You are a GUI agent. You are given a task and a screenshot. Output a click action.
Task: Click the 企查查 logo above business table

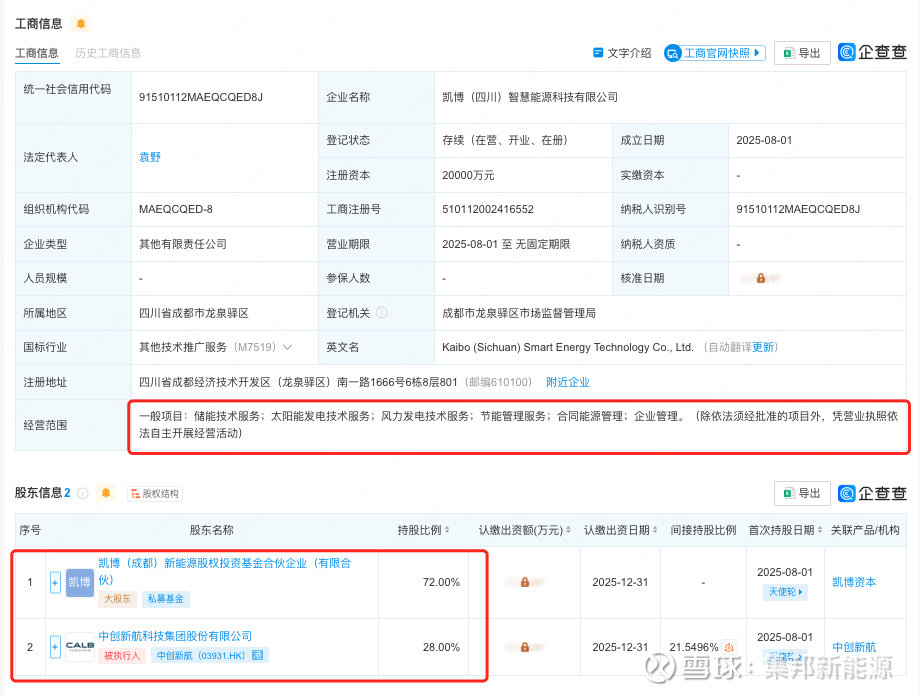click(x=872, y=52)
